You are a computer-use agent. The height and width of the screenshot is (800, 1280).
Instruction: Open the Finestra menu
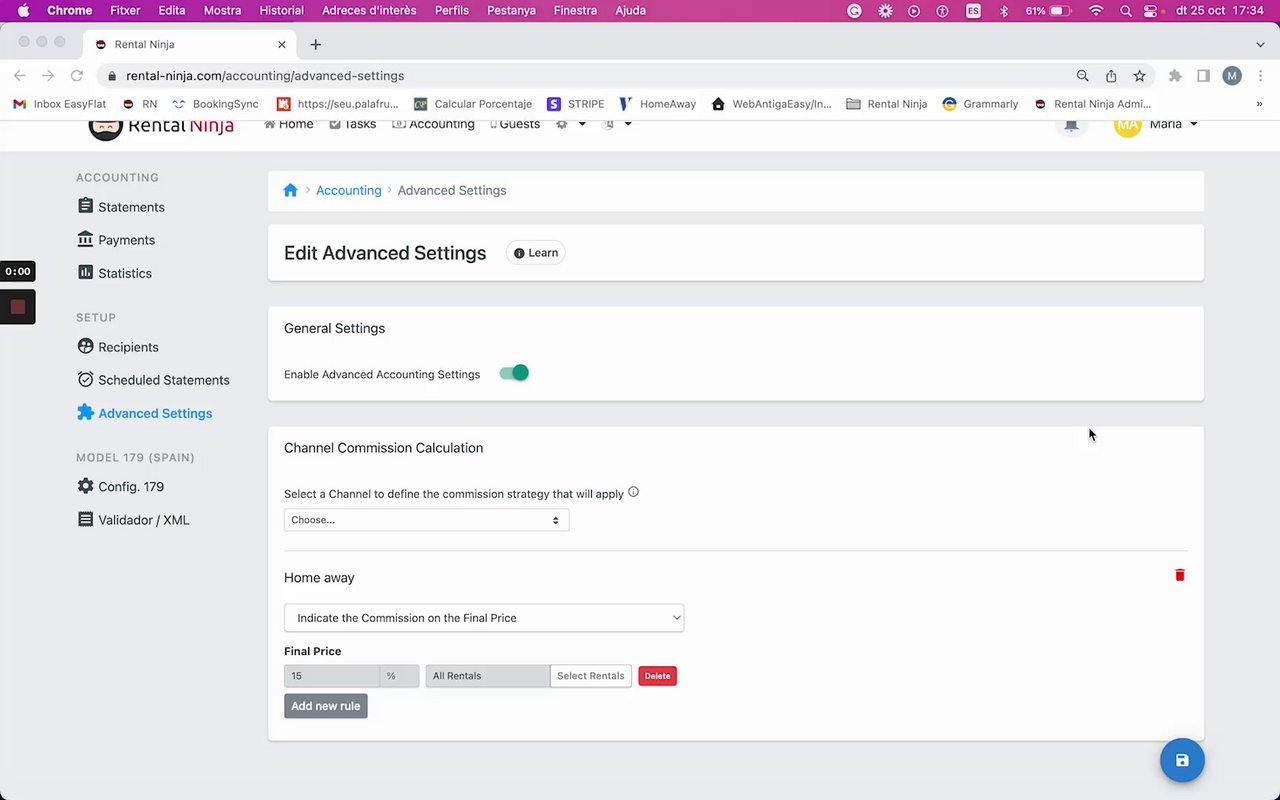point(575,11)
